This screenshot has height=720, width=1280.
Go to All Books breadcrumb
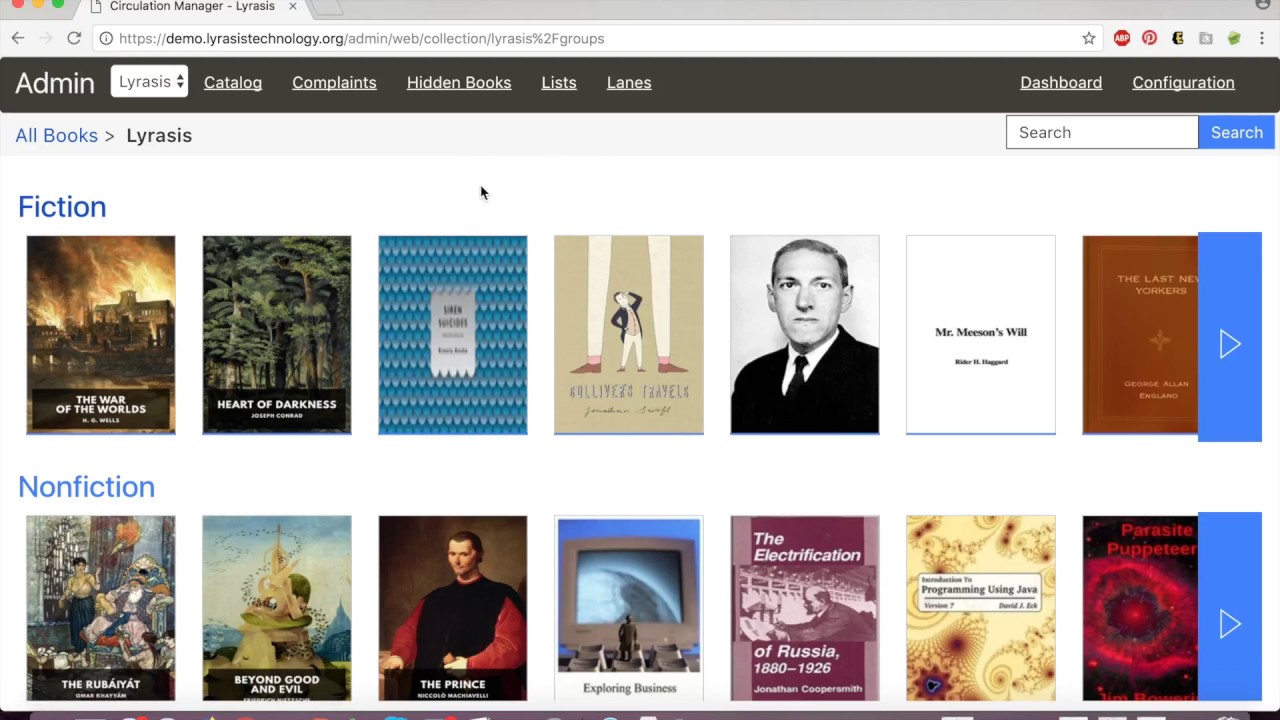pos(56,135)
